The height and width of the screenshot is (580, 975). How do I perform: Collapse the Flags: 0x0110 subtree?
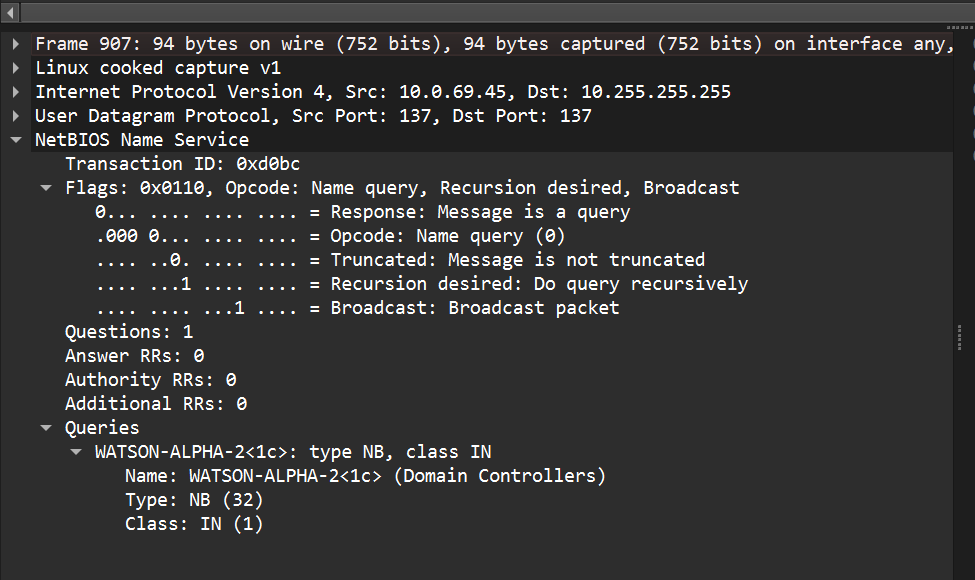point(46,188)
